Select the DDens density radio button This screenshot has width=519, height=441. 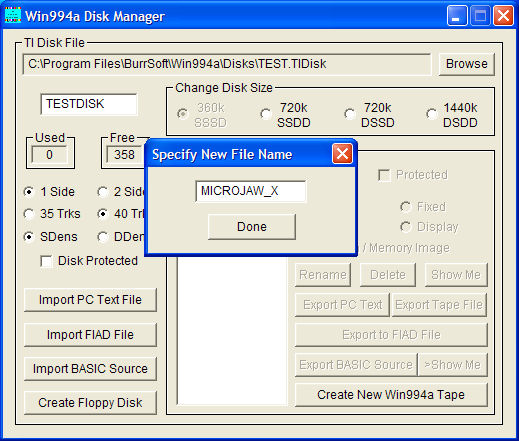click(x=103, y=237)
